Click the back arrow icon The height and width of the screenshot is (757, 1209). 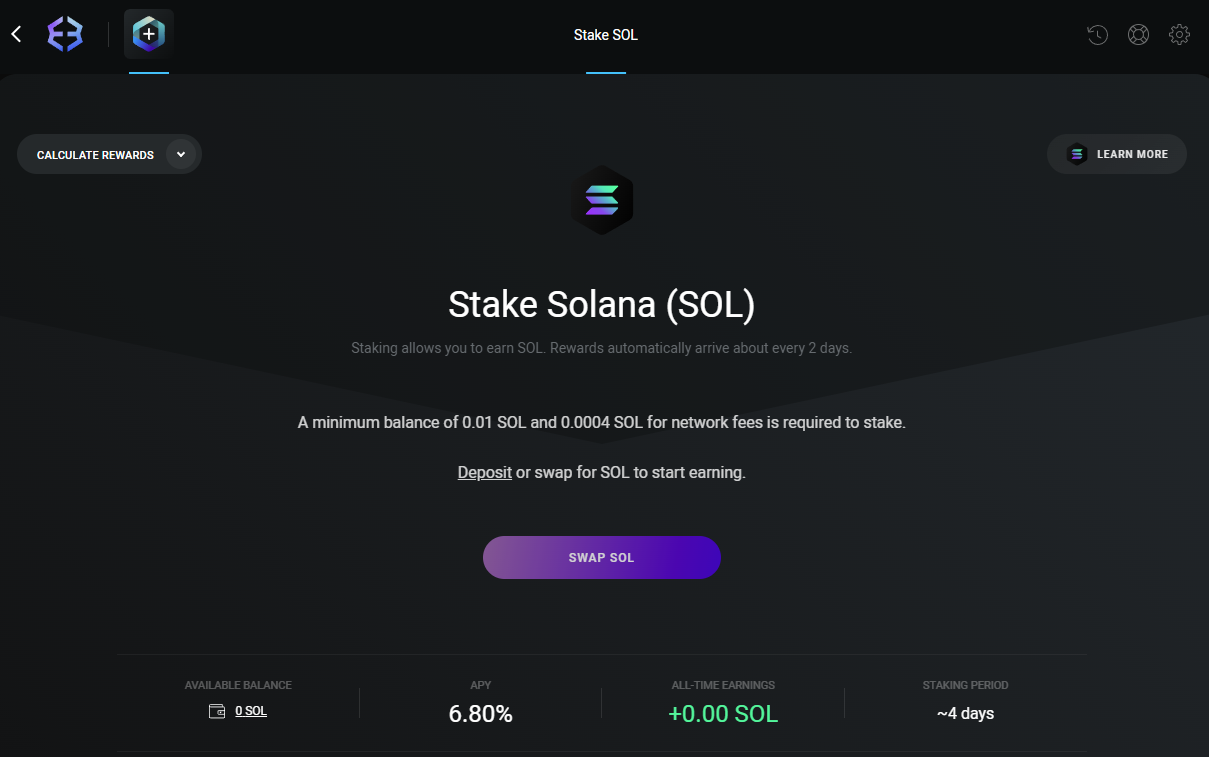(x=16, y=35)
